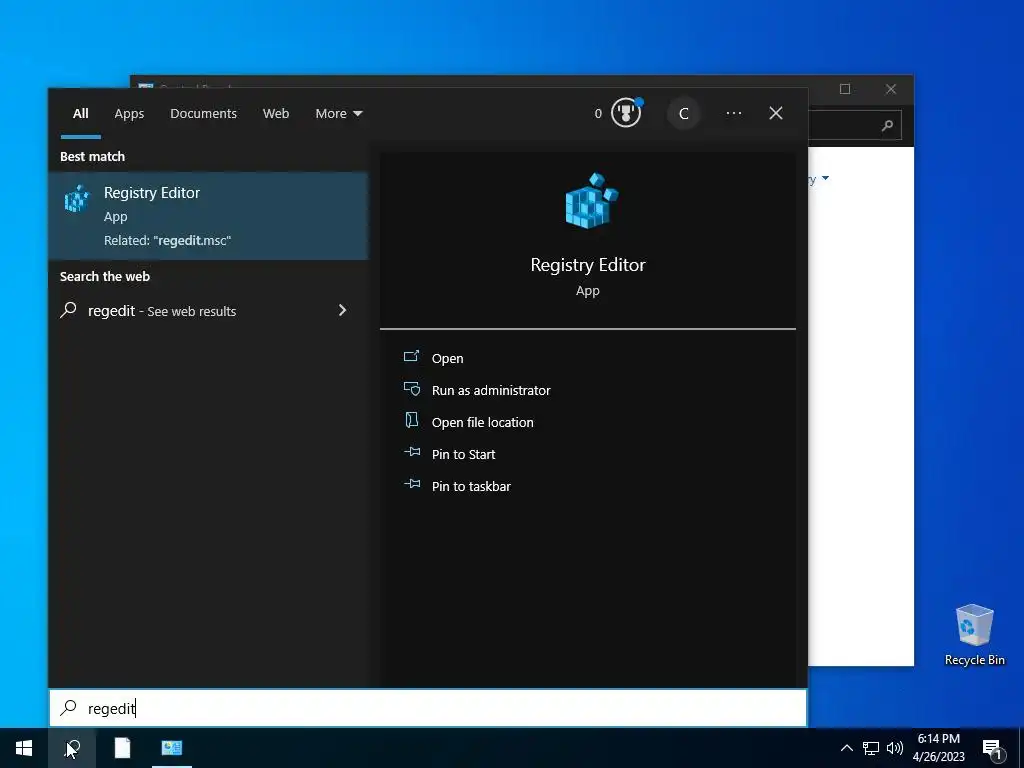Expand the More filter dropdown

tap(338, 114)
